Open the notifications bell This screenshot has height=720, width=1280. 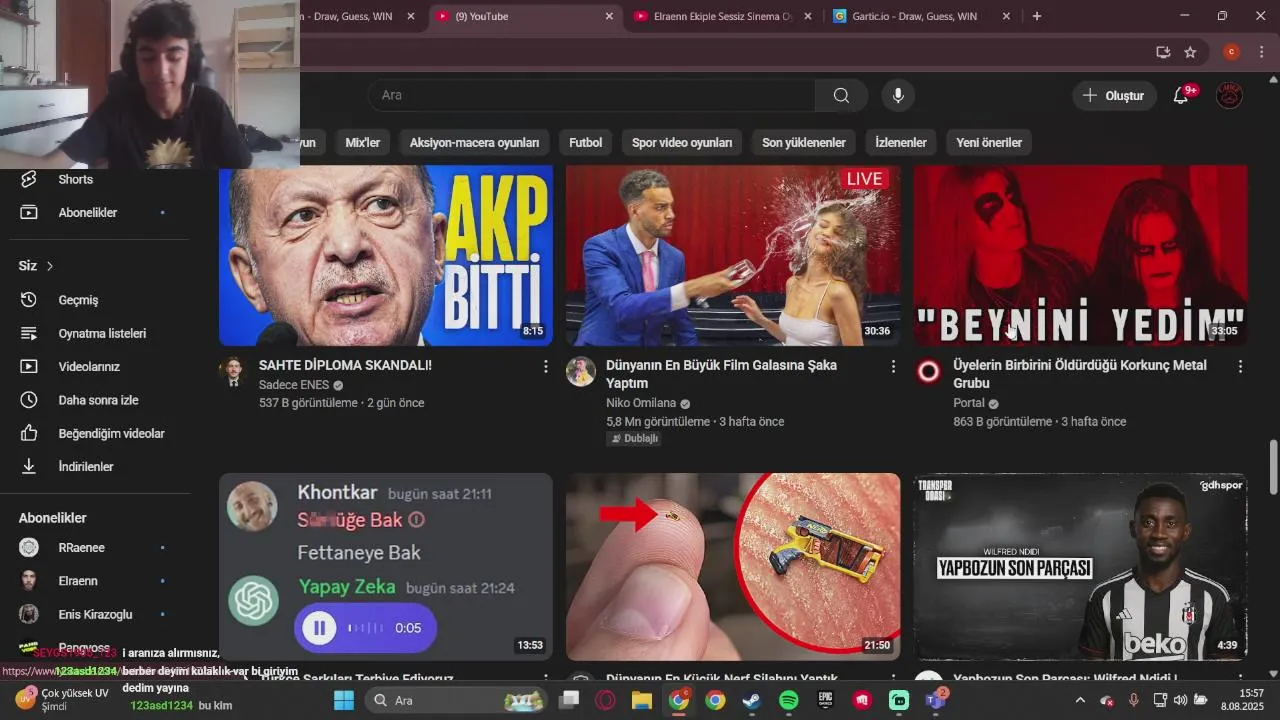1181,95
